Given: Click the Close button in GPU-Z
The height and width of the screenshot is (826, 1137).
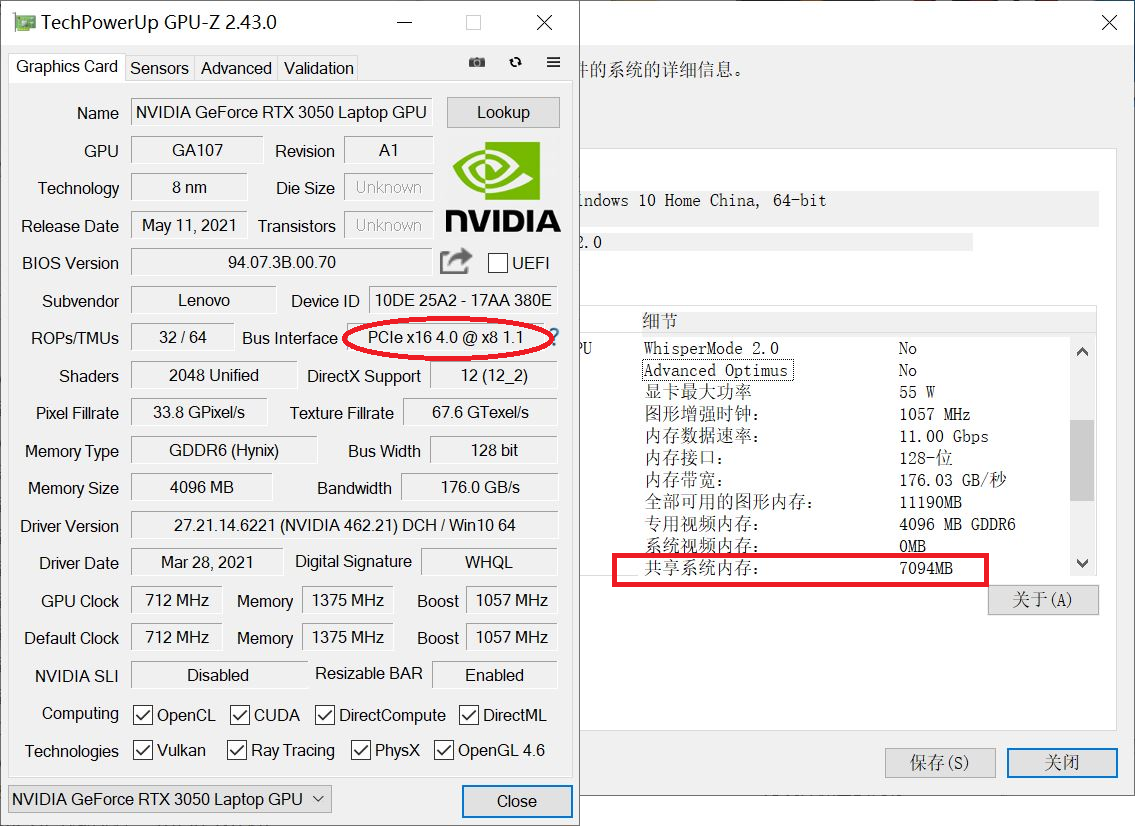Looking at the screenshot, I should tap(517, 801).
